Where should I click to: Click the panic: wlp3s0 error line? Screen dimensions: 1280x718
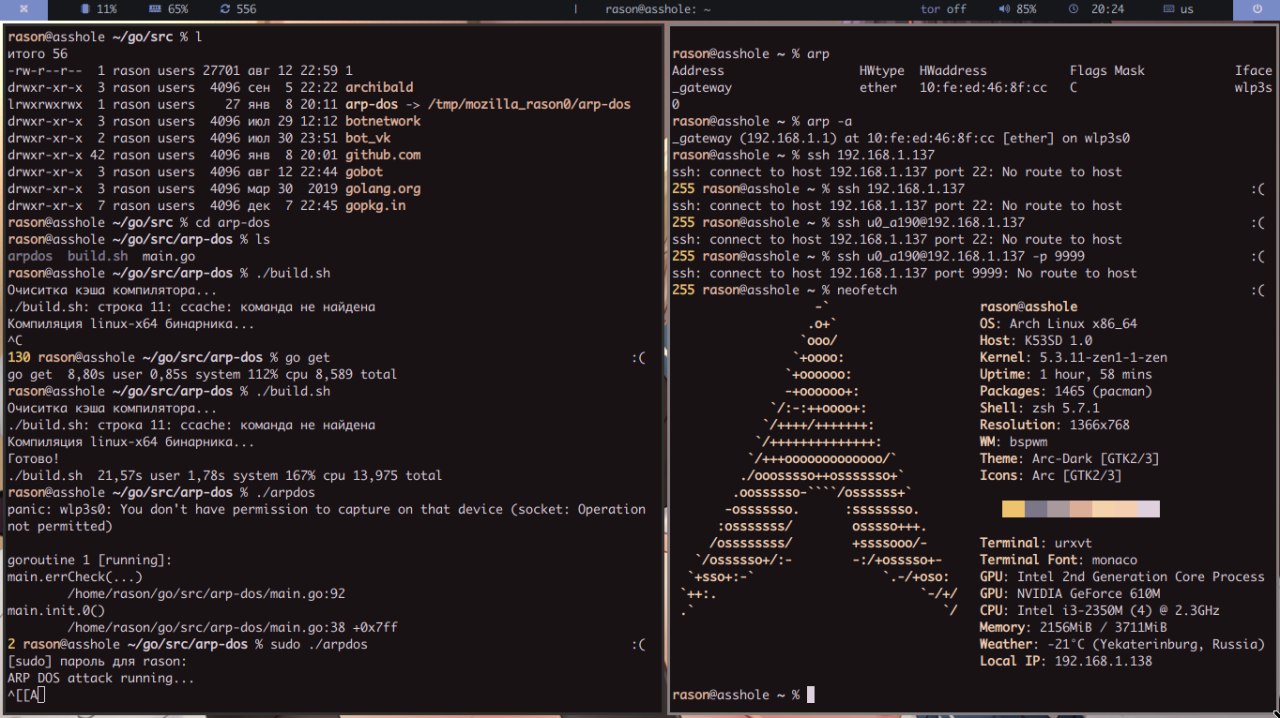coord(326,517)
